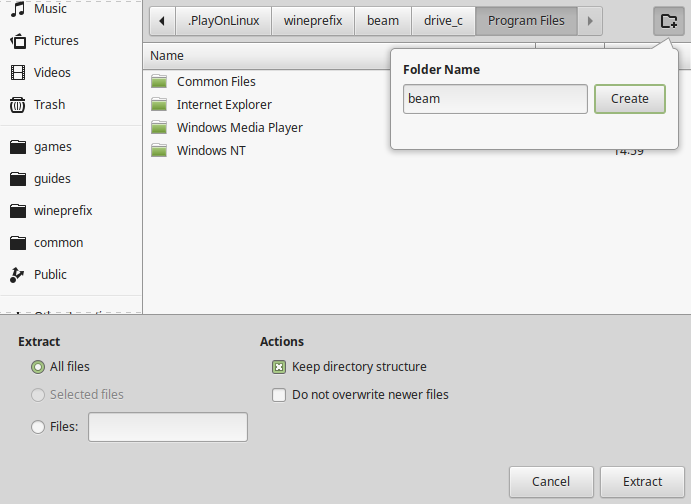The width and height of the screenshot is (691, 504).
Task: Toggle Keep directory structure checkbox
Action: [x=279, y=367]
